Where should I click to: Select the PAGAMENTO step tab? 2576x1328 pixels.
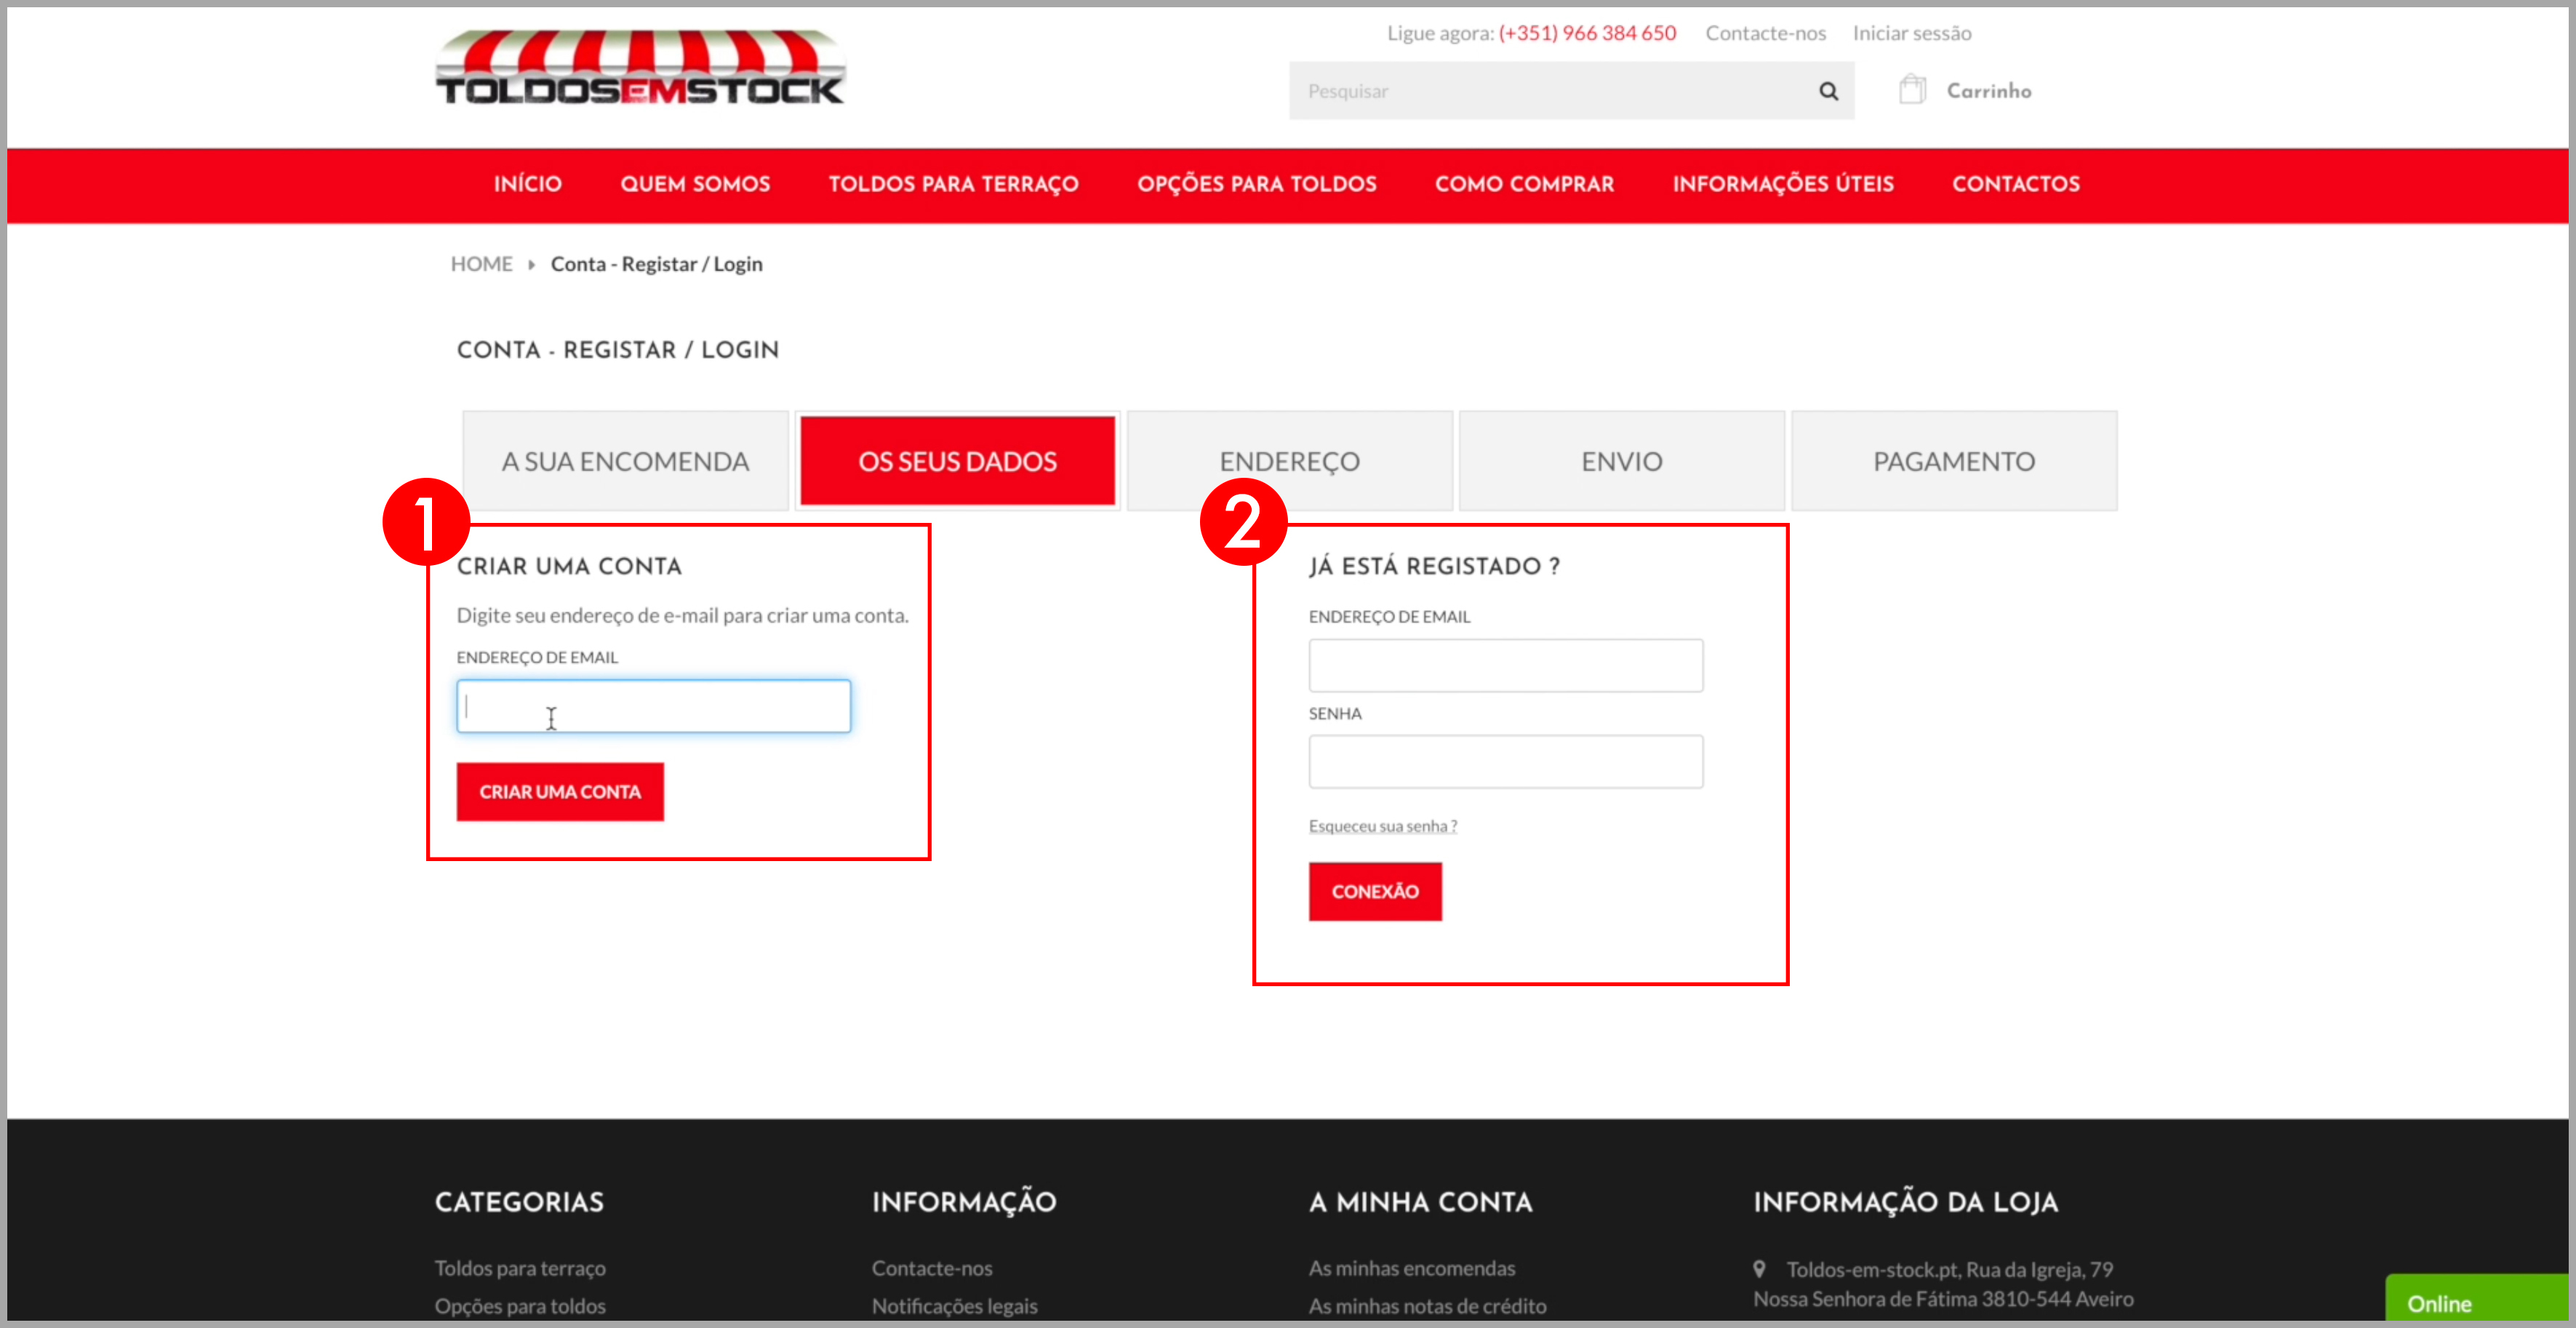pyautogui.click(x=1953, y=461)
